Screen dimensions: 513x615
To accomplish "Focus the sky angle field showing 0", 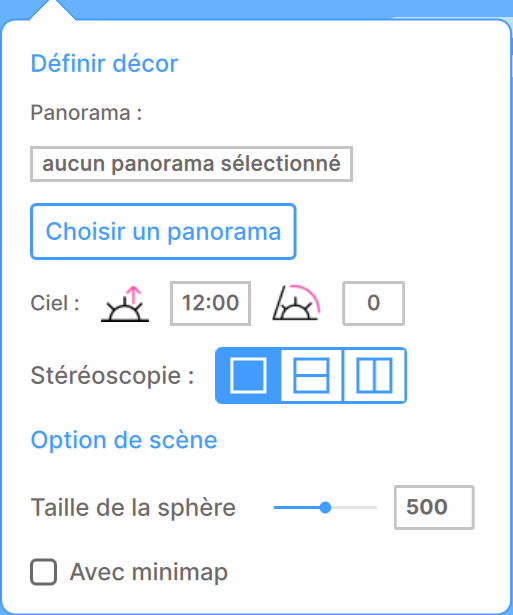I will (x=373, y=303).
